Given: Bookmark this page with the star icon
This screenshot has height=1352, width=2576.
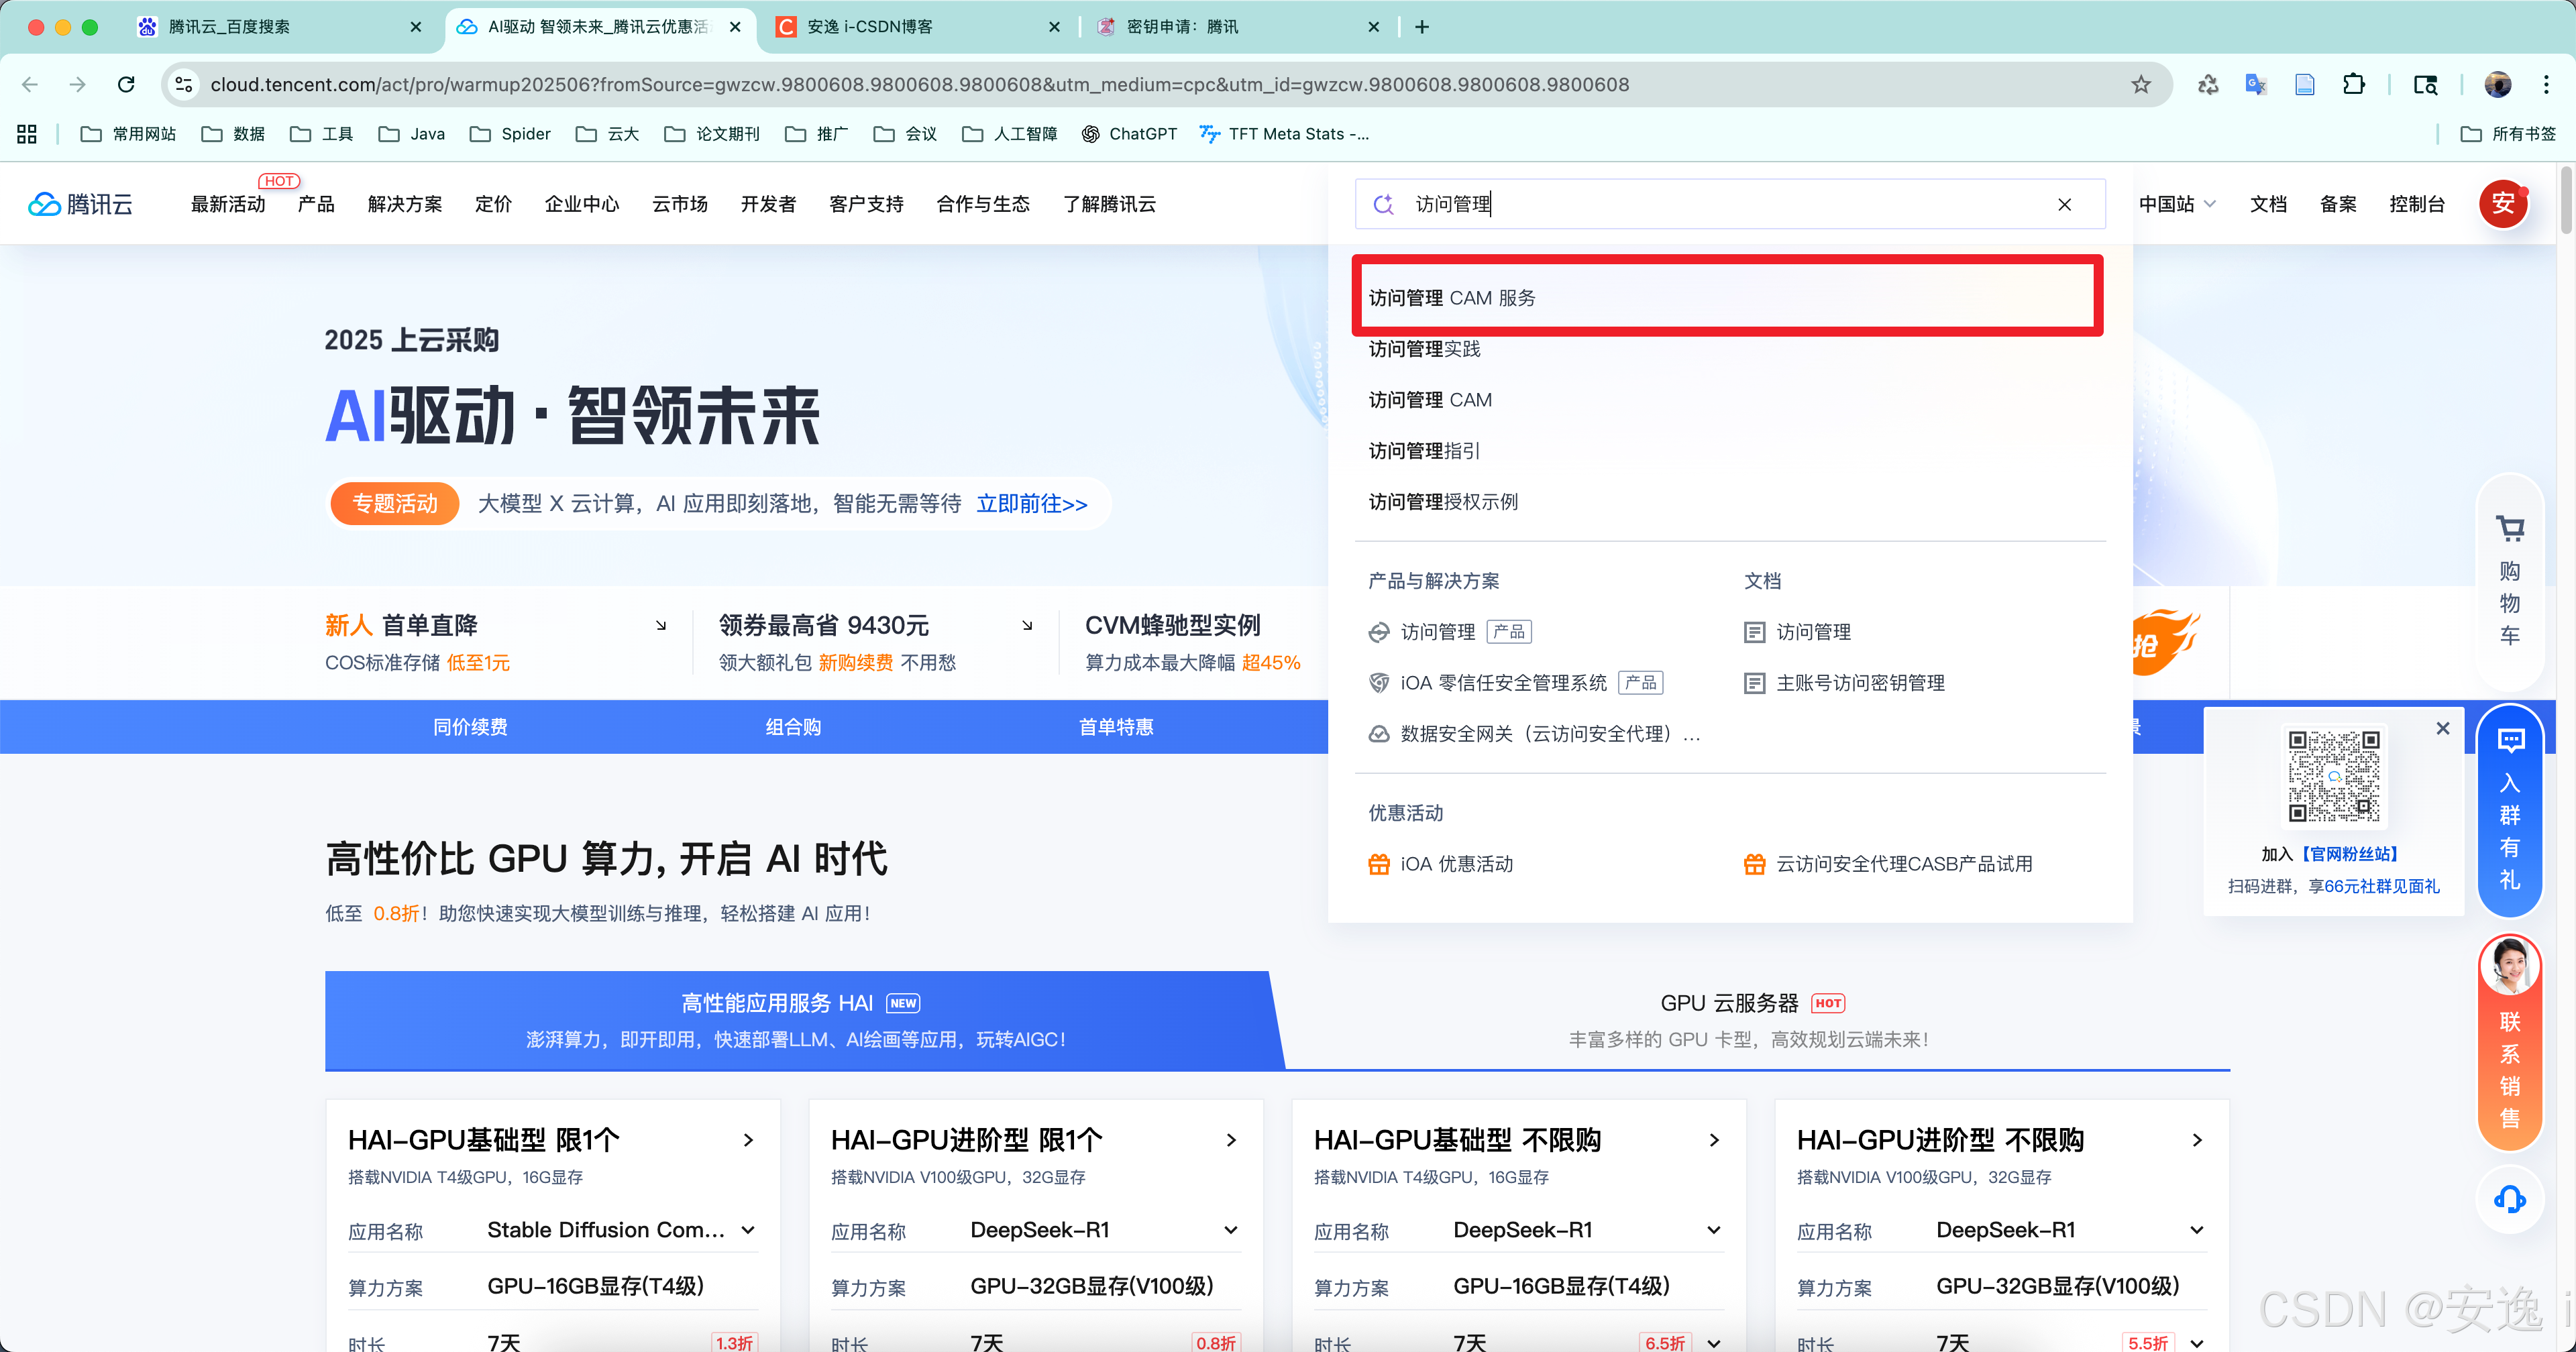Looking at the screenshot, I should point(2140,84).
